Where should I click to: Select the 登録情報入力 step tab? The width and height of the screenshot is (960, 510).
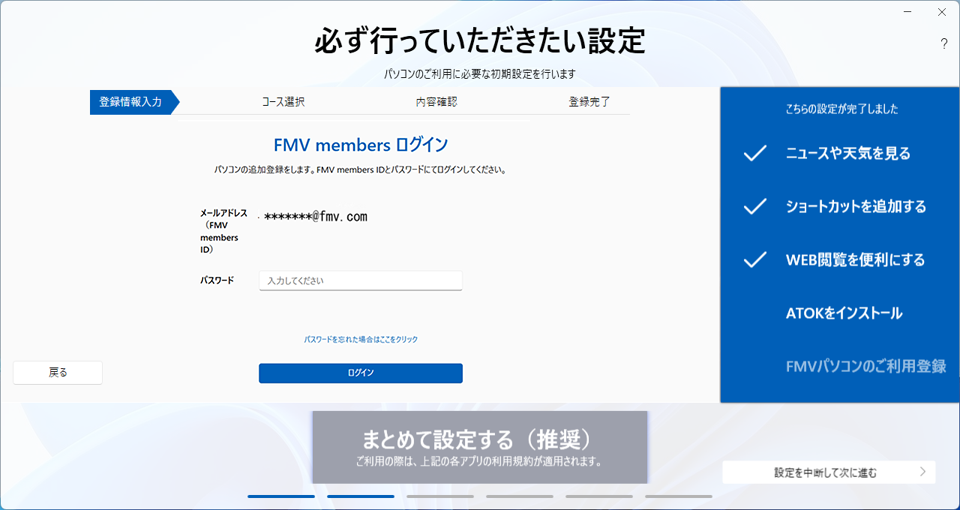135,102
